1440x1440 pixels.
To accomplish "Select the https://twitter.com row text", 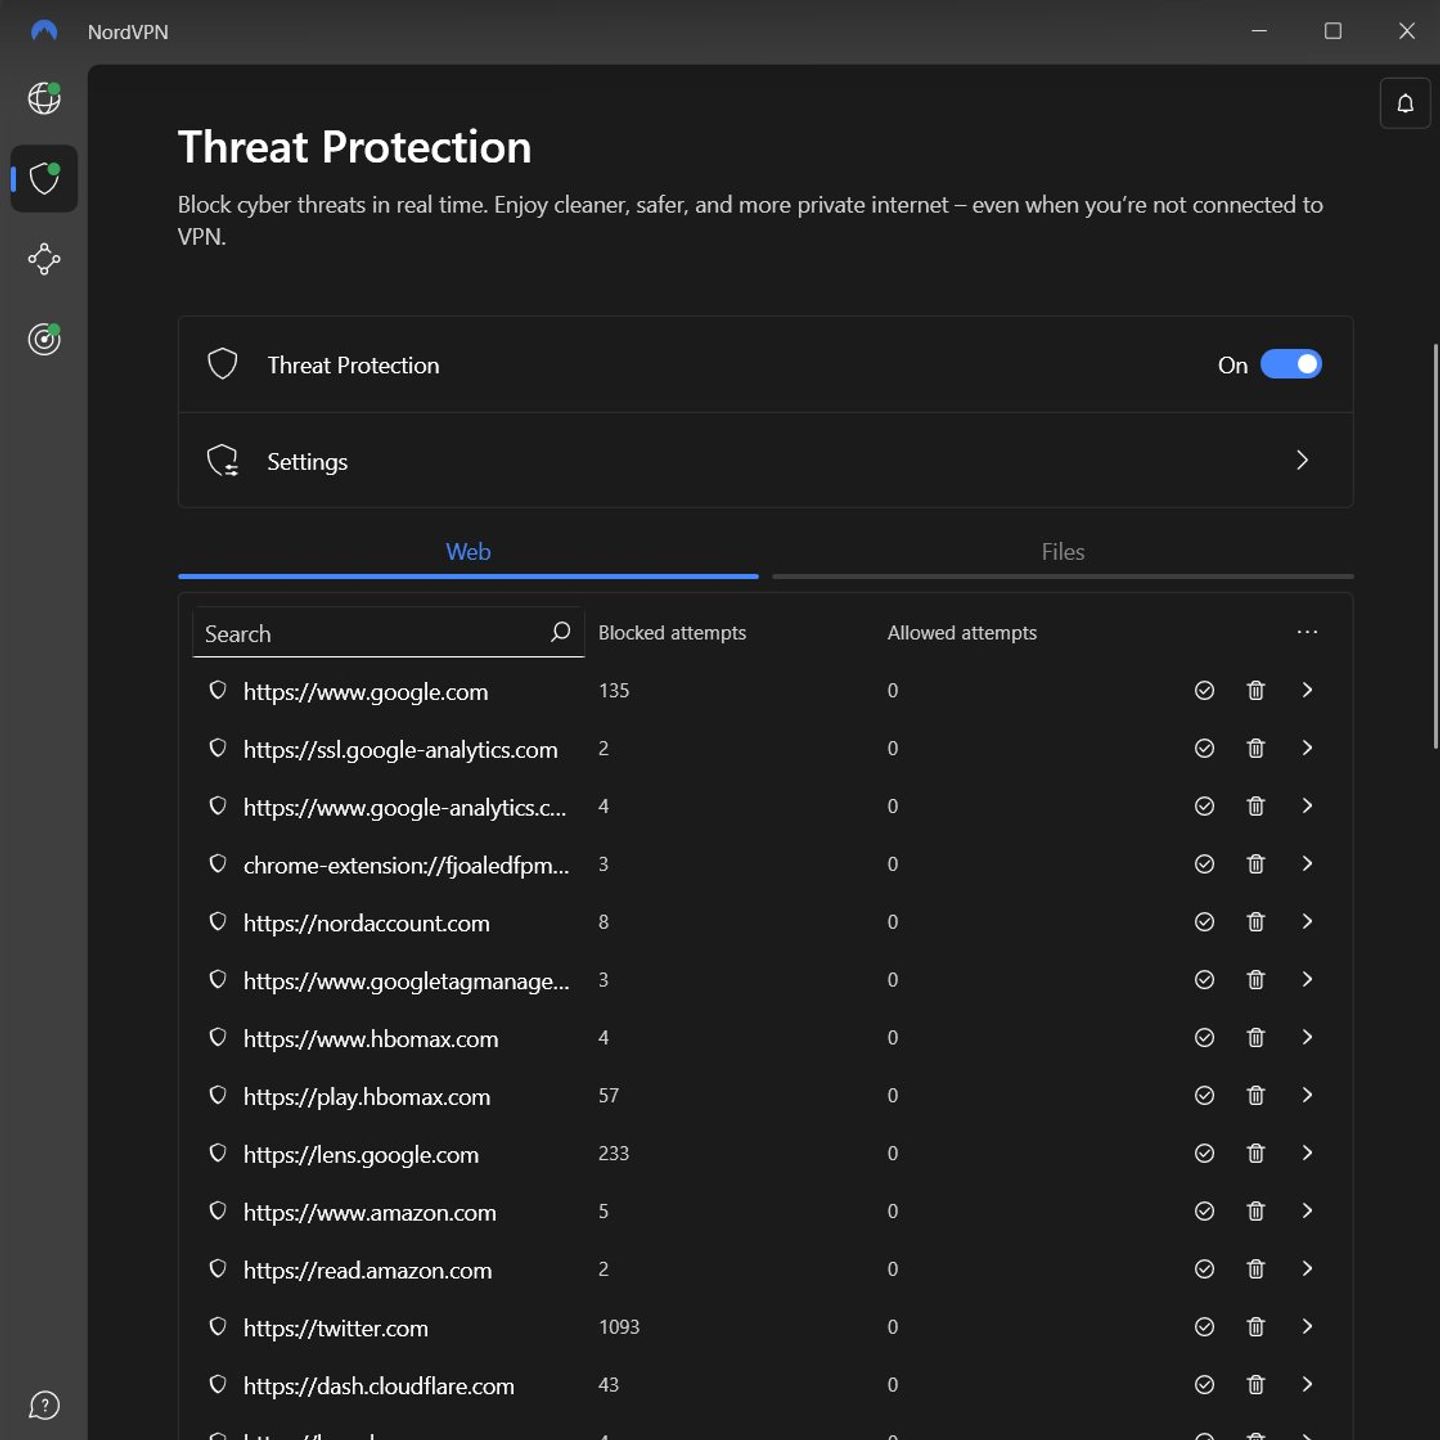I will click(335, 1329).
